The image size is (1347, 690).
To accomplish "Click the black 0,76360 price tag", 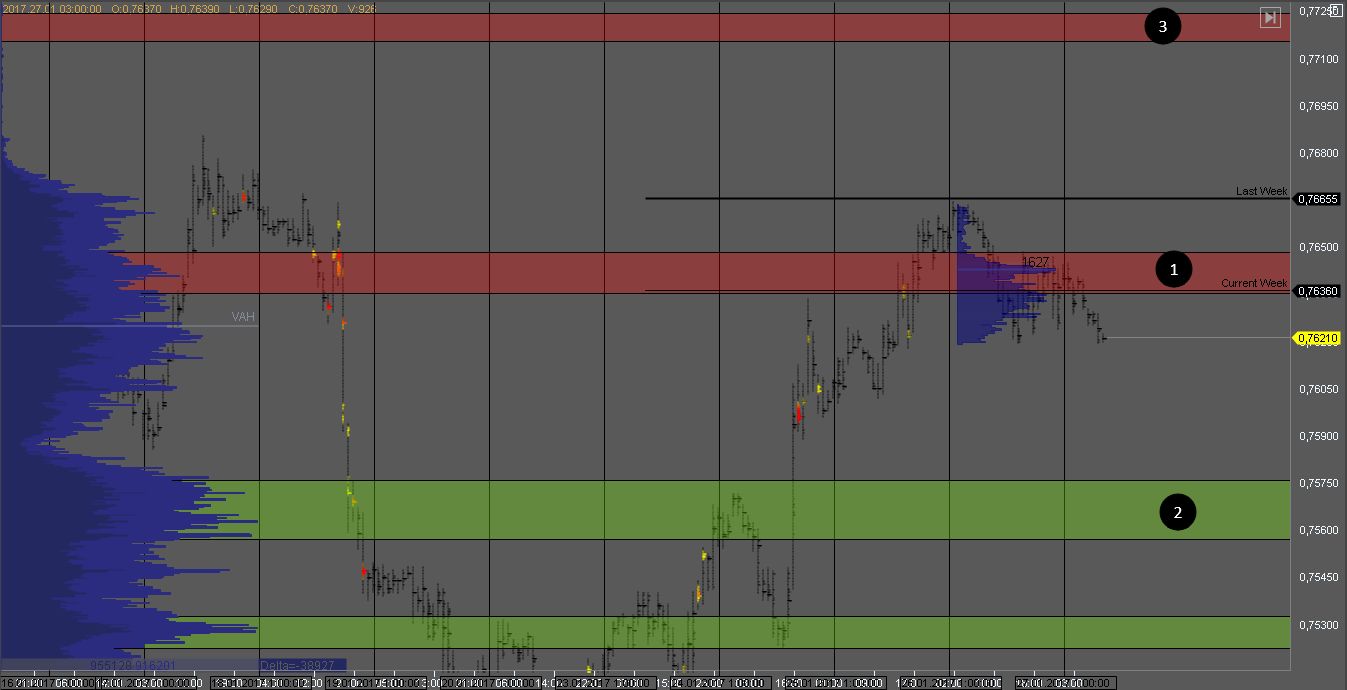I will (1317, 291).
